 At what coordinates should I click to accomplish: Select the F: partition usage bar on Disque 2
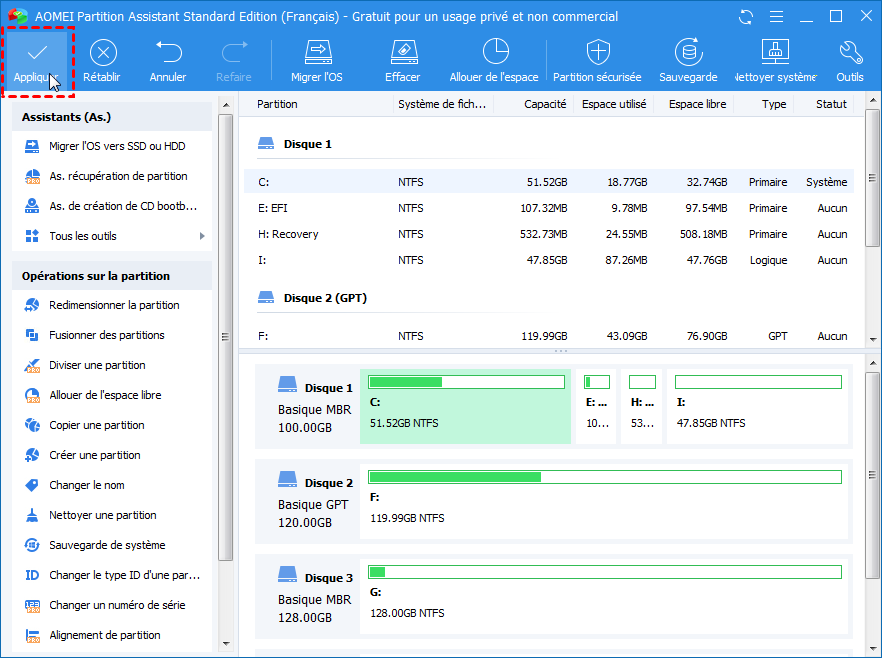604,477
